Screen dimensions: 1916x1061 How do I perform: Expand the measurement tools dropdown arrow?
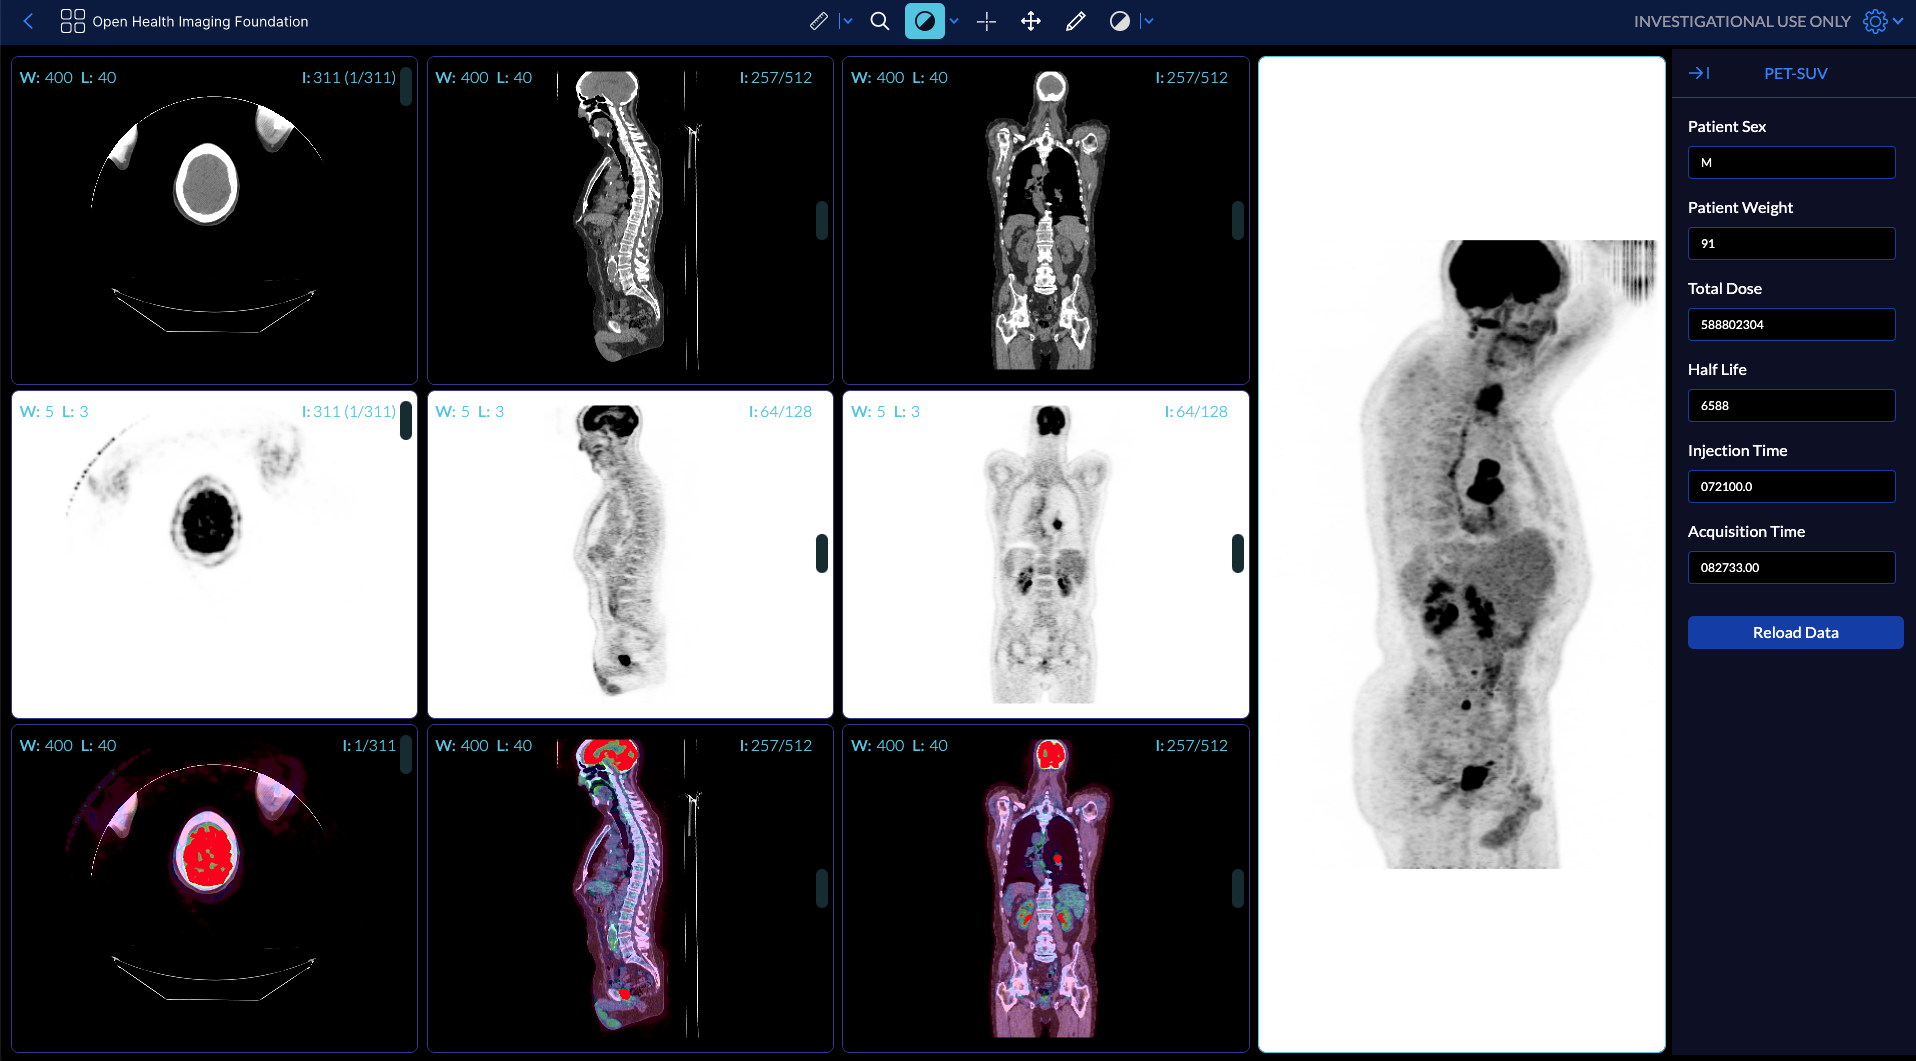tap(847, 21)
